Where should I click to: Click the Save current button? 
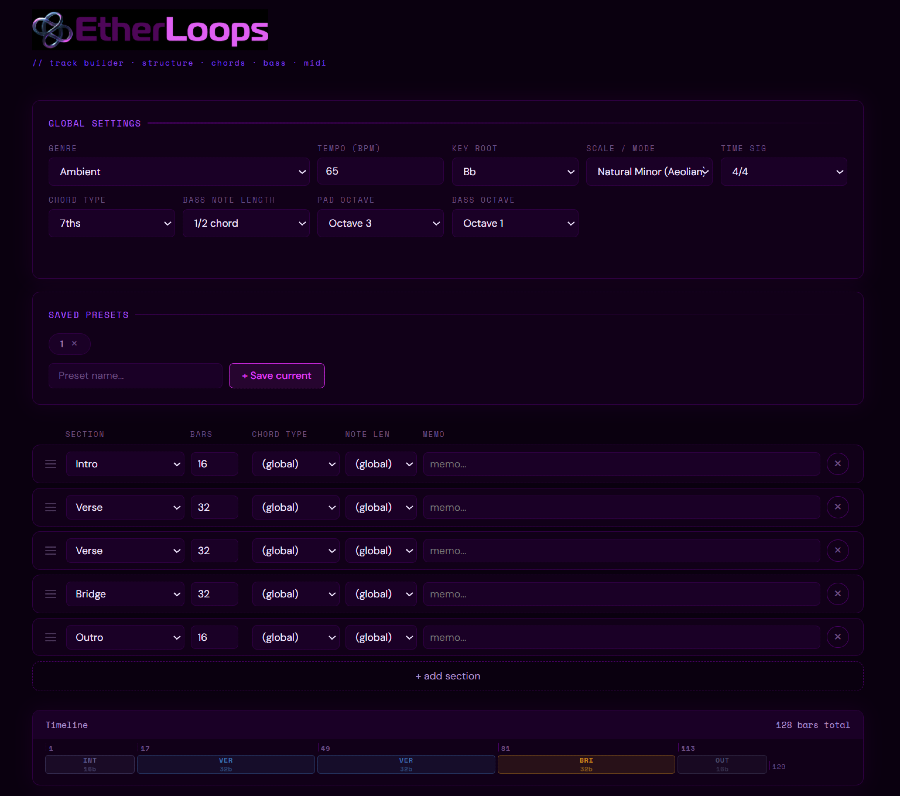click(x=277, y=375)
